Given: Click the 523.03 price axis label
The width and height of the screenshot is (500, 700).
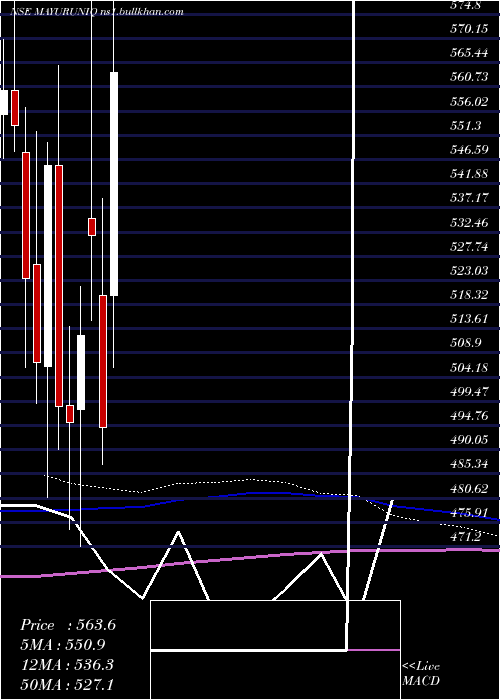Looking at the screenshot, I should 469,271.
